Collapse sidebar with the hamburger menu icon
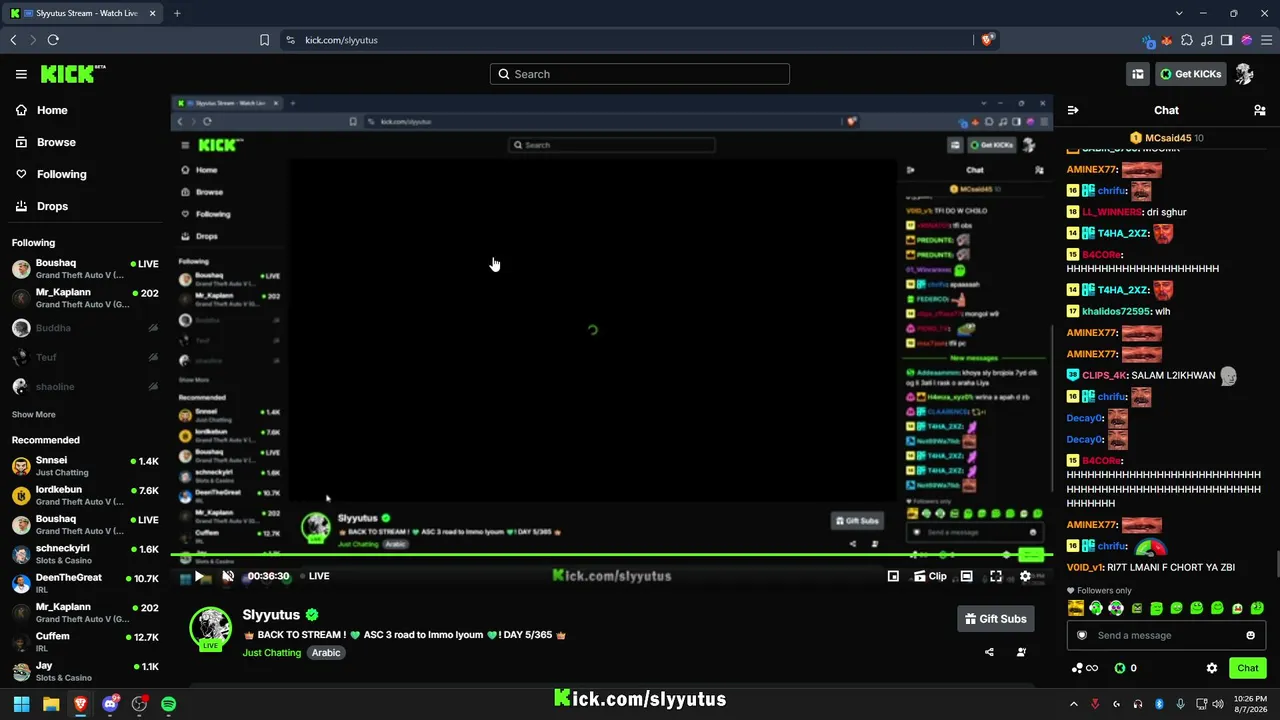The height and width of the screenshot is (720, 1280). coord(21,74)
